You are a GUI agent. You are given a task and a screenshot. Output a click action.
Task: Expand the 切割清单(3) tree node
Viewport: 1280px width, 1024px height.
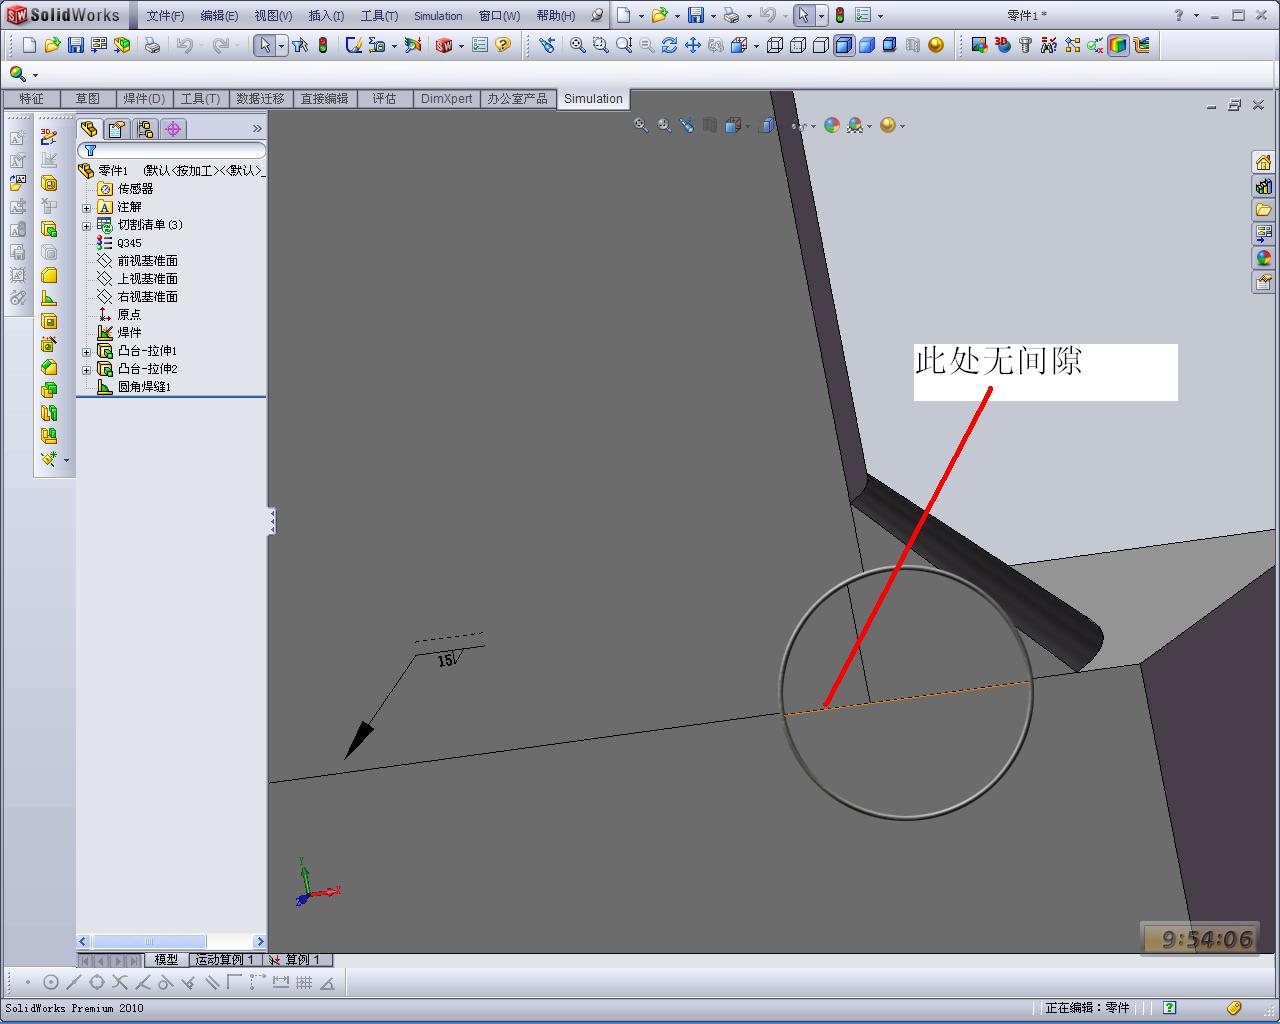(x=86, y=226)
